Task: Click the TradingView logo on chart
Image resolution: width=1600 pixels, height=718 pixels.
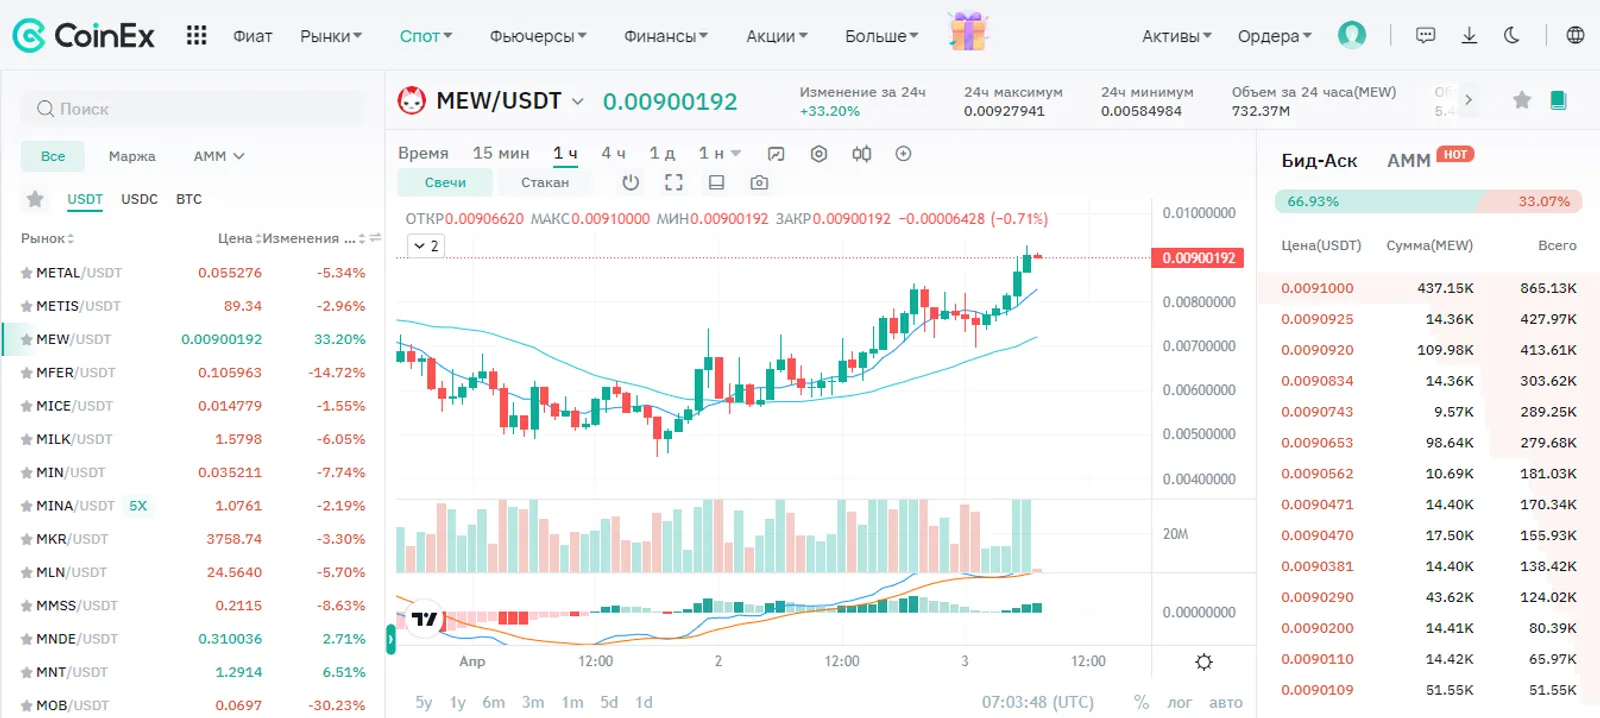Action: [425, 619]
